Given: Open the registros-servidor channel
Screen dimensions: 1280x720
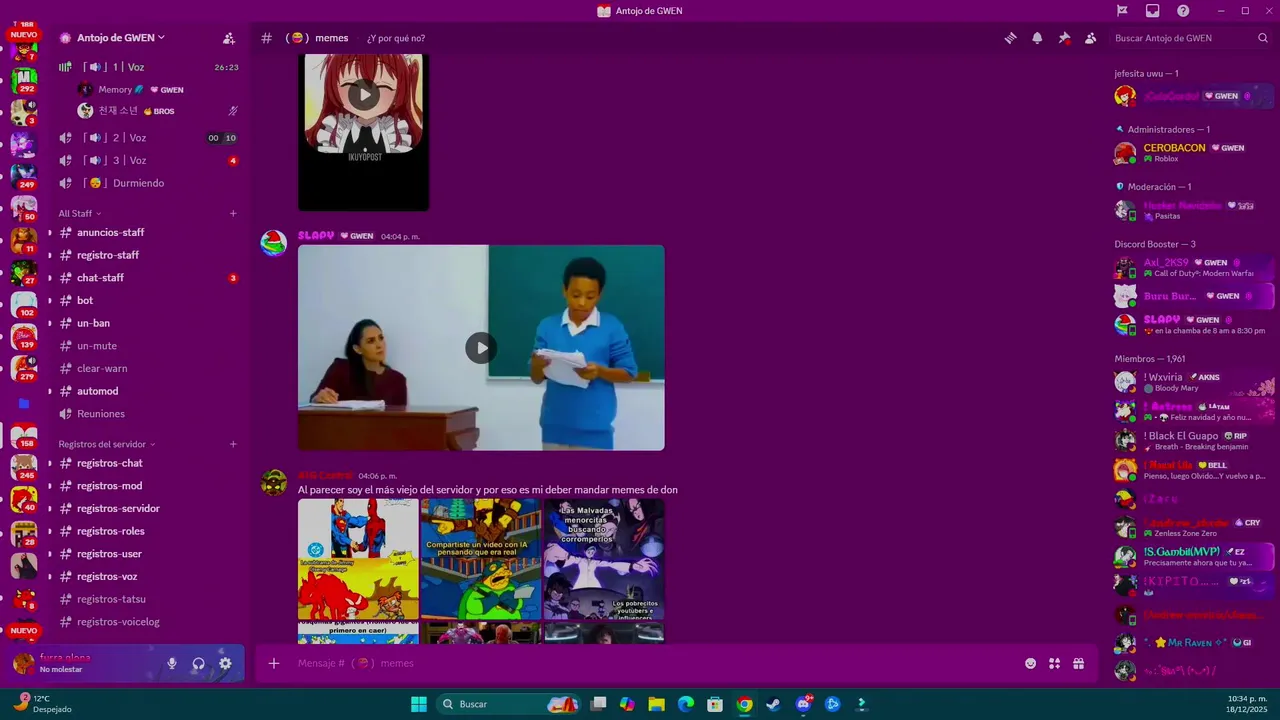Looking at the screenshot, I should click(x=148, y=508).
